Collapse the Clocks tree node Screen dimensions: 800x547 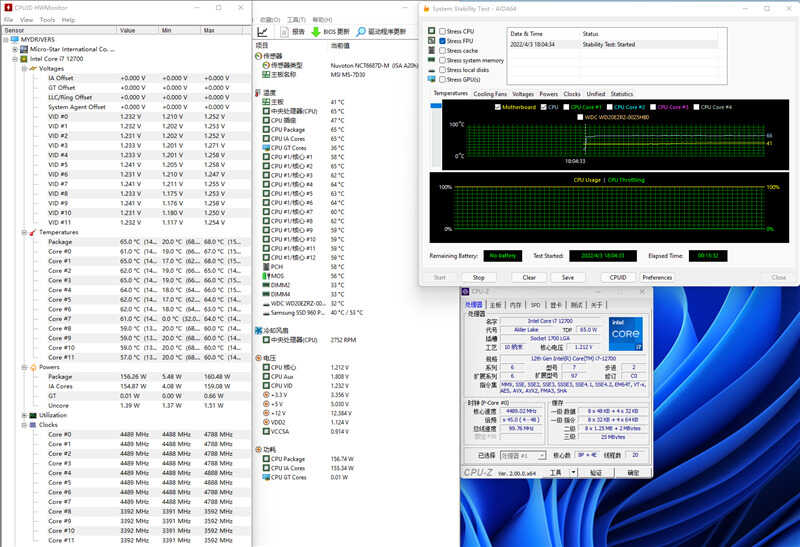pyautogui.click(x=24, y=425)
